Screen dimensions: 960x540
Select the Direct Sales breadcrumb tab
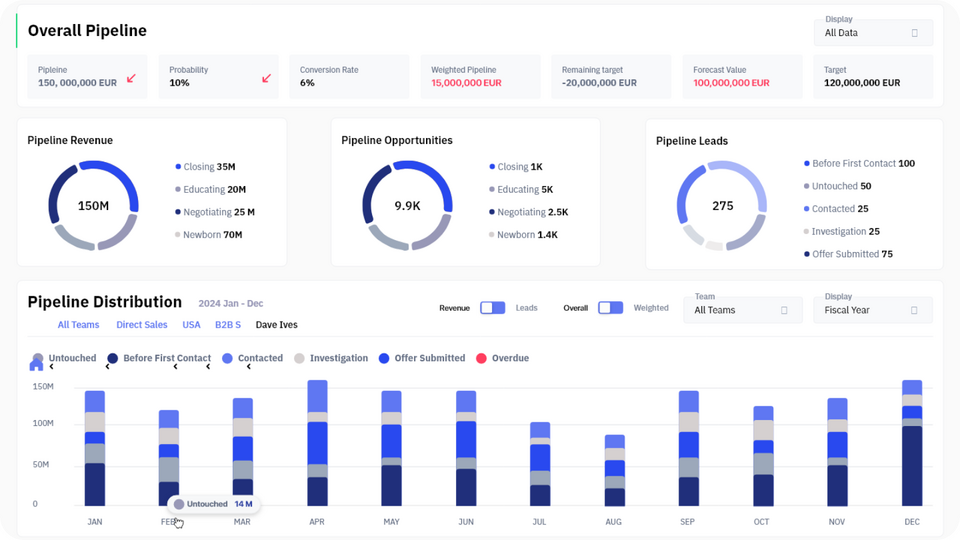coord(141,324)
